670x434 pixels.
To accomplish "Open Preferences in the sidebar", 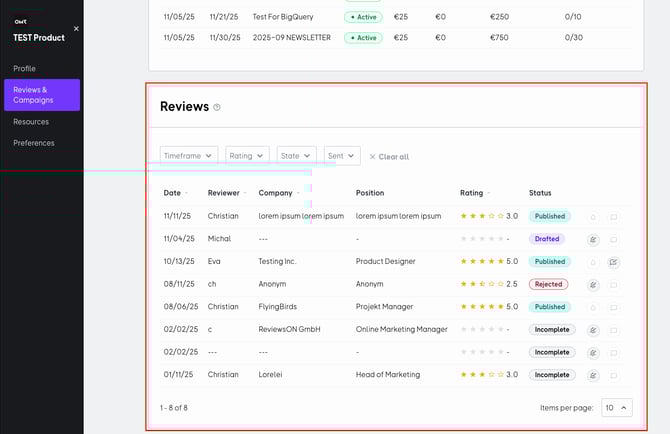I will tap(34, 143).
